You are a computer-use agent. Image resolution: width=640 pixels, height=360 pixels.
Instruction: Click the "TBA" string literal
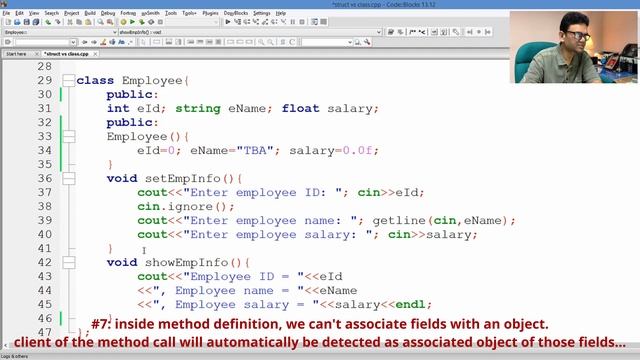pos(255,151)
